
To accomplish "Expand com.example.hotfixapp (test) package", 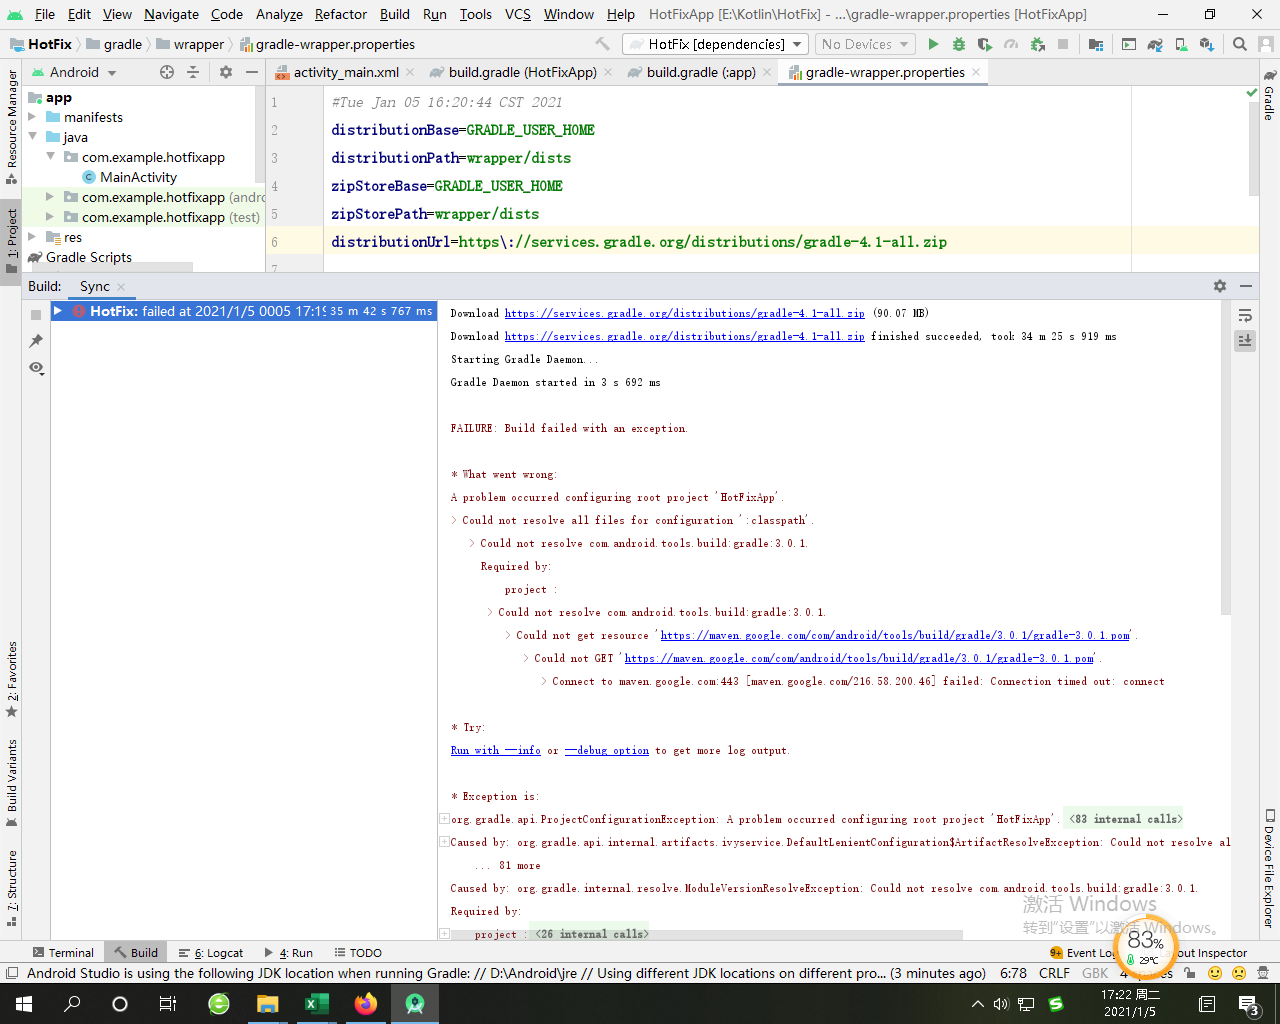I will point(51,217).
